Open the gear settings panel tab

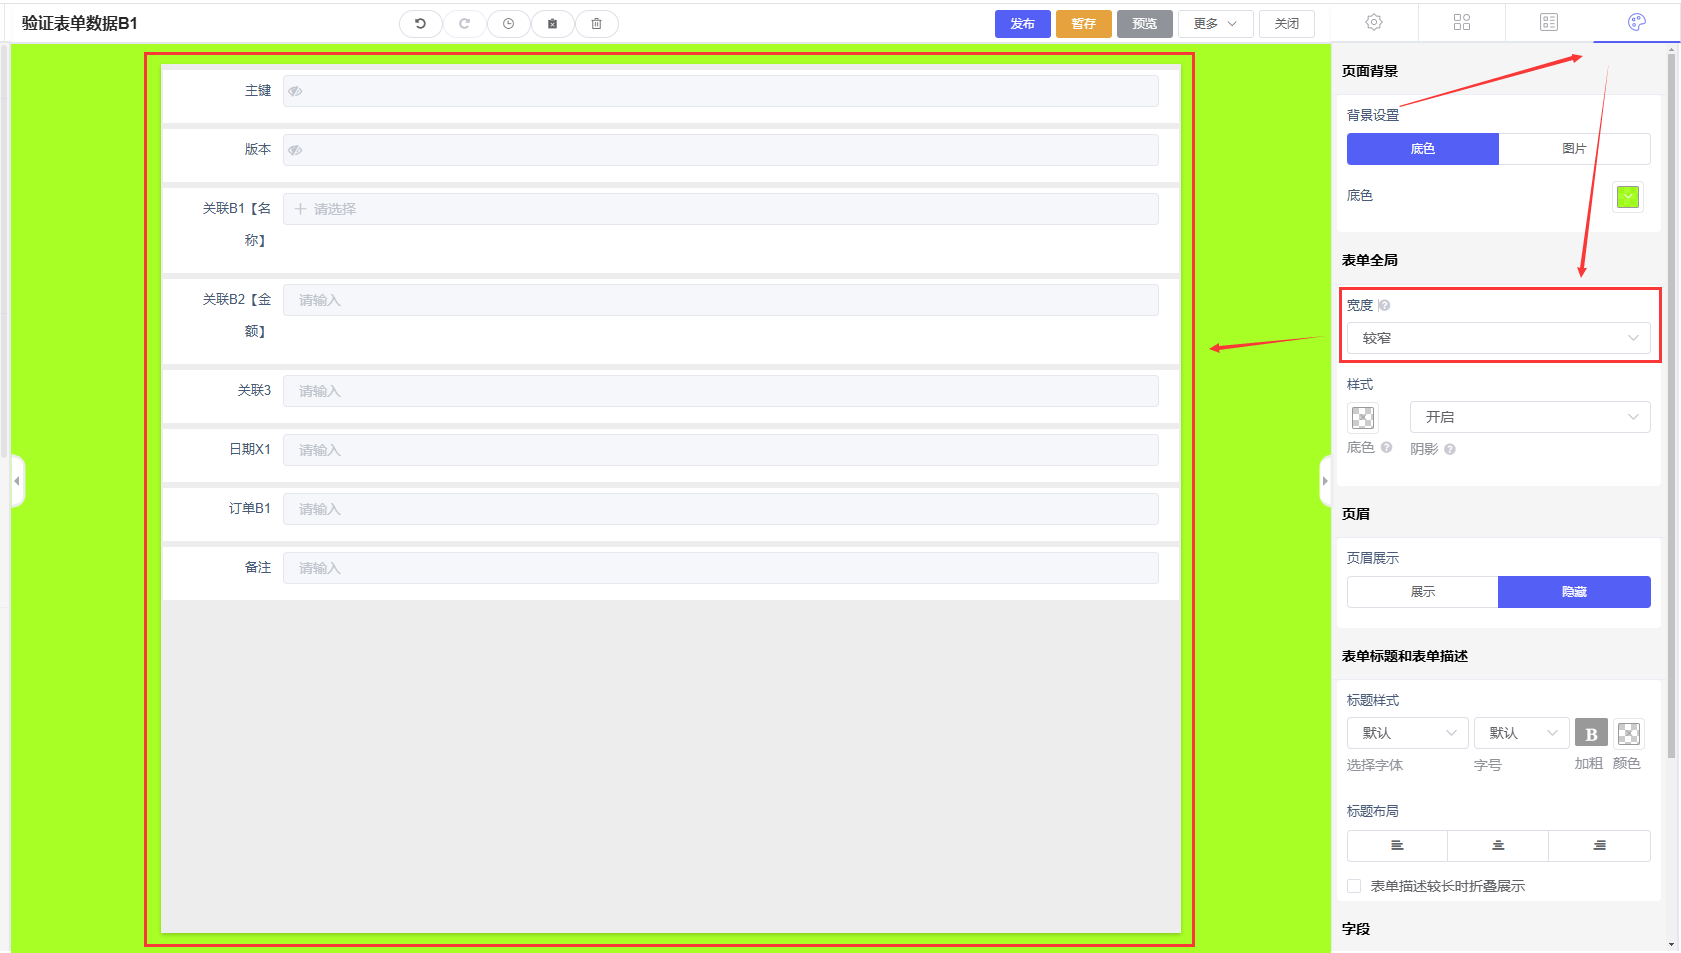pyautogui.click(x=1374, y=22)
